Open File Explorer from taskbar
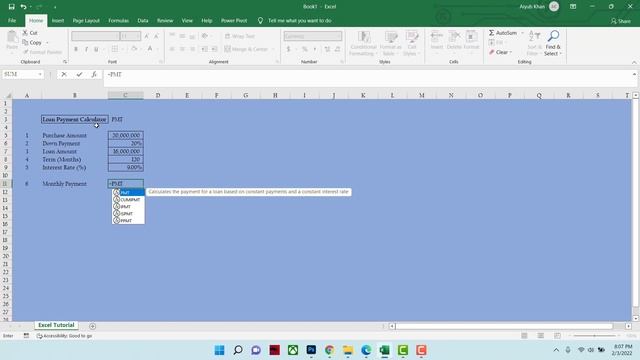Screen dimensions: 640x360 point(348,350)
